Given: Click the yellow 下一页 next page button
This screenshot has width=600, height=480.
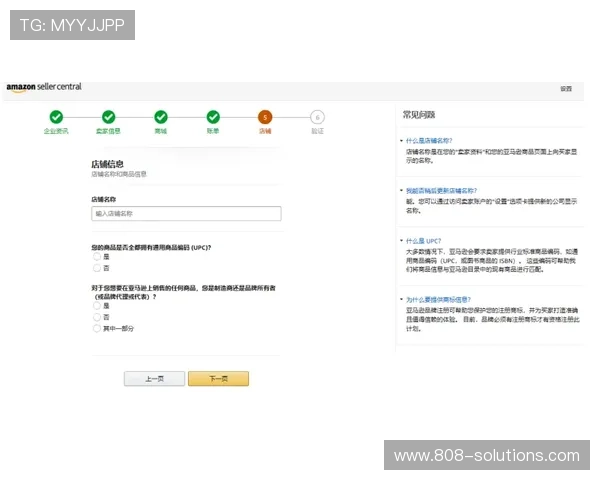Looking at the screenshot, I should [x=218, y=379].
